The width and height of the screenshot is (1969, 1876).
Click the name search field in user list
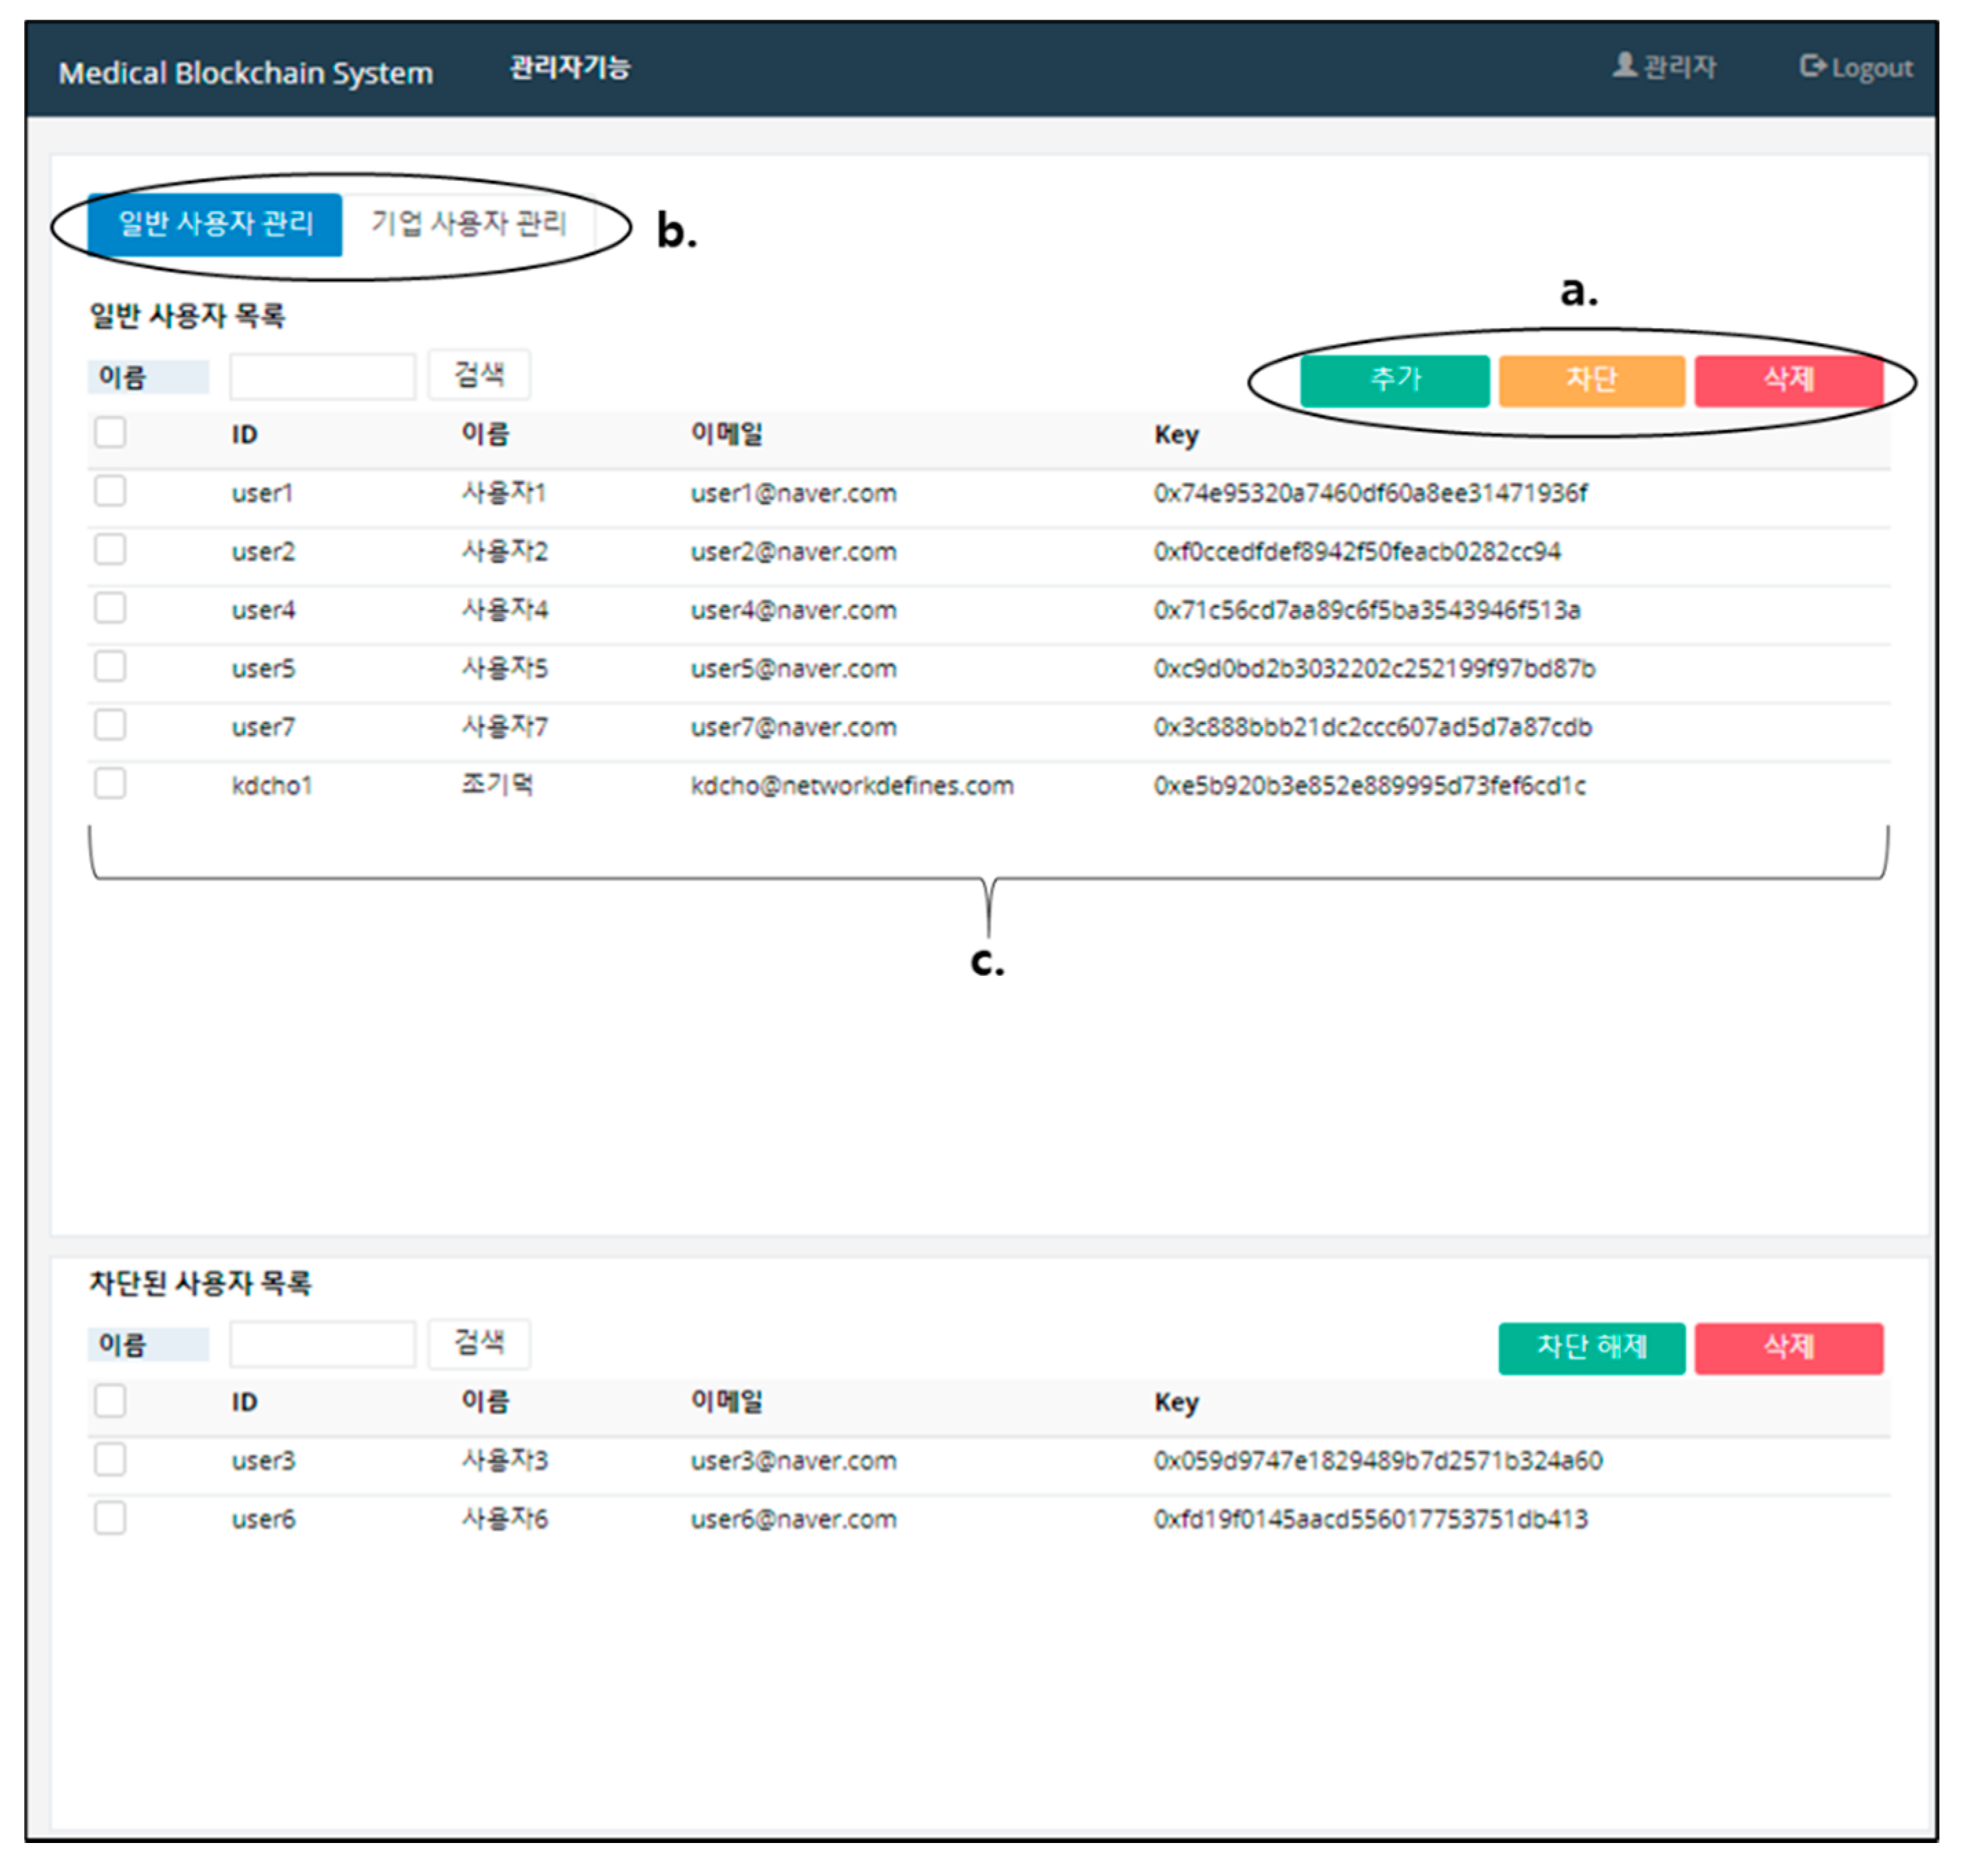tap(322, 377)
